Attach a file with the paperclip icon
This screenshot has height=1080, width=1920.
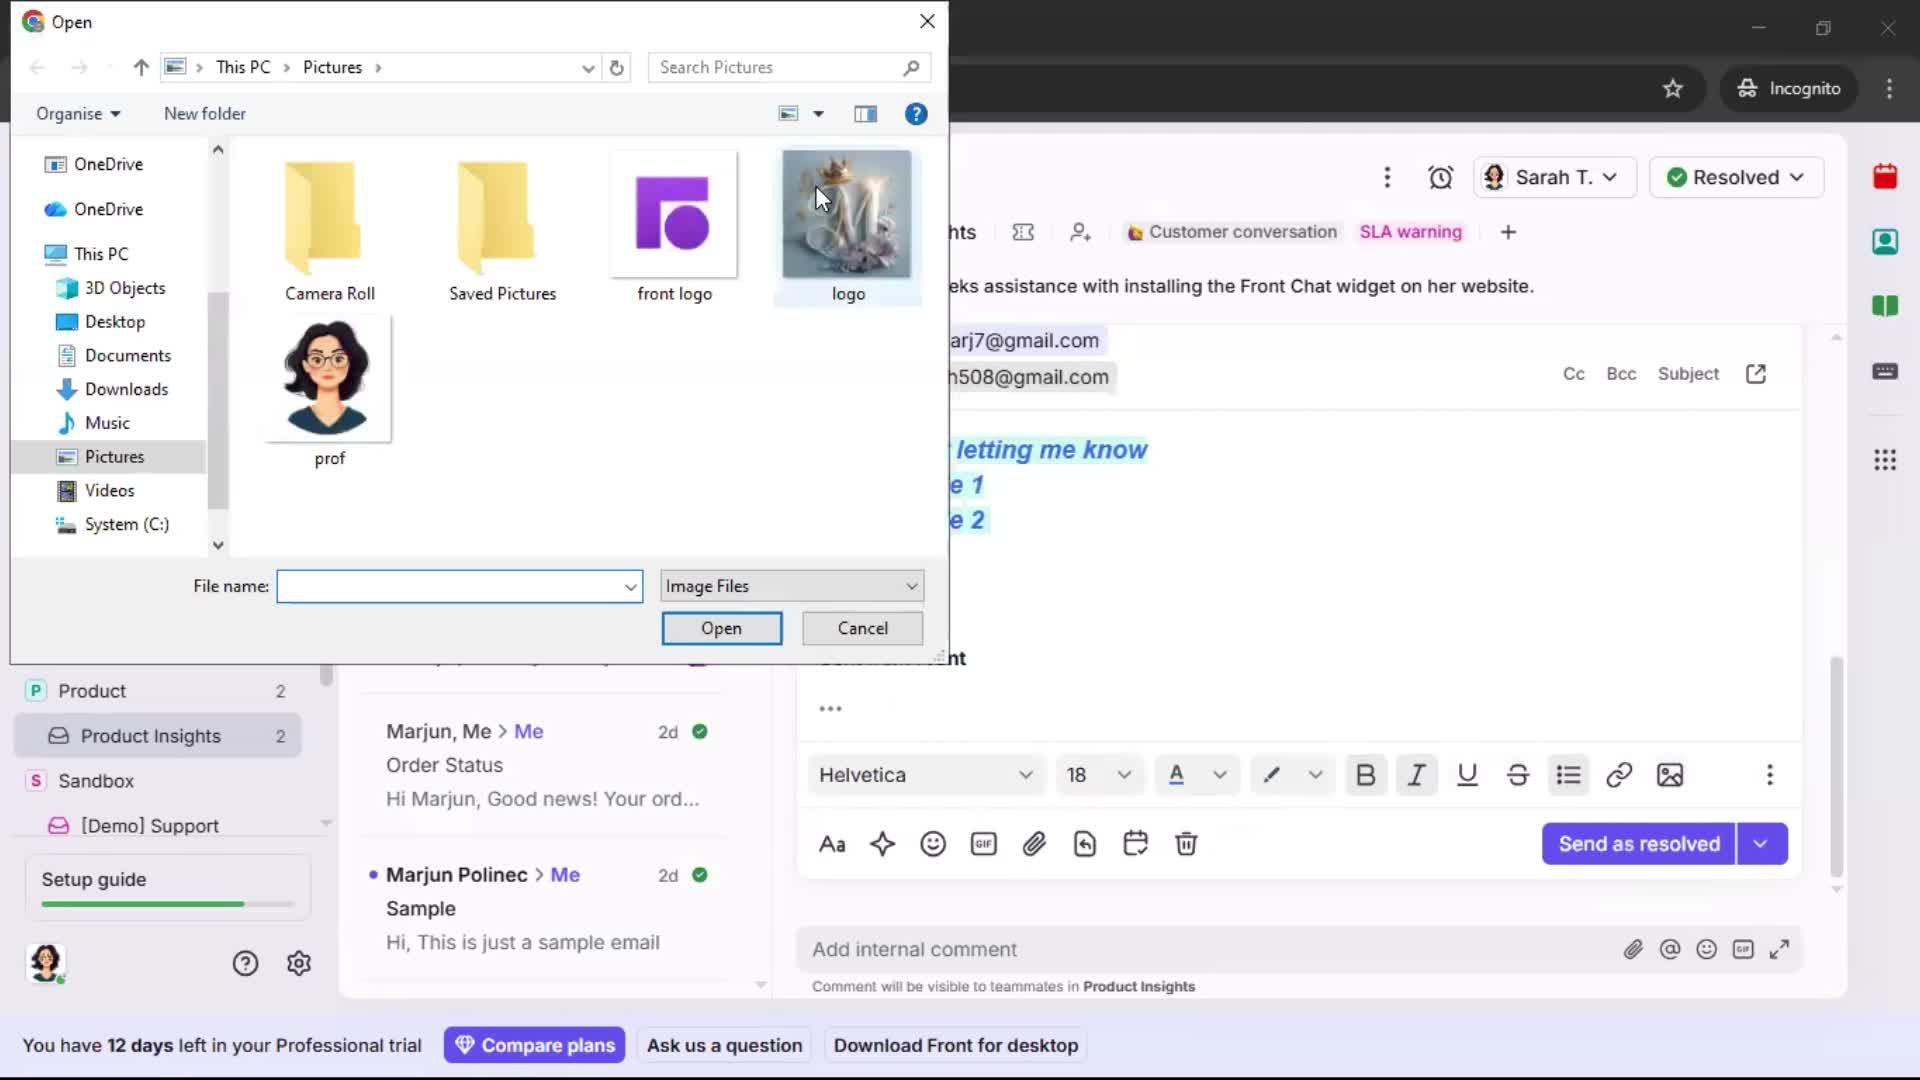tap(1035, 843)
